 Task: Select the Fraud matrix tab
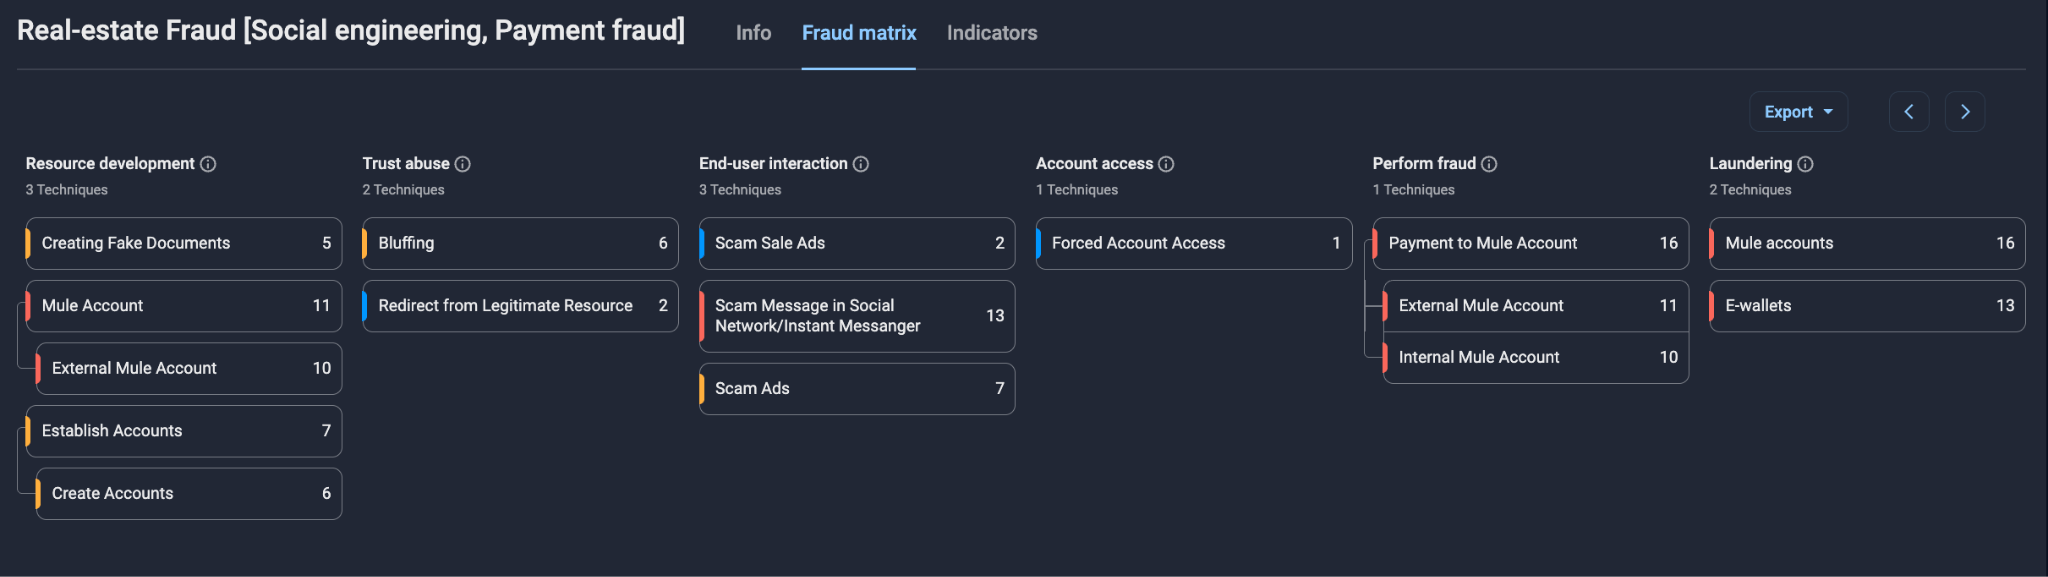[x=858, y=33]
